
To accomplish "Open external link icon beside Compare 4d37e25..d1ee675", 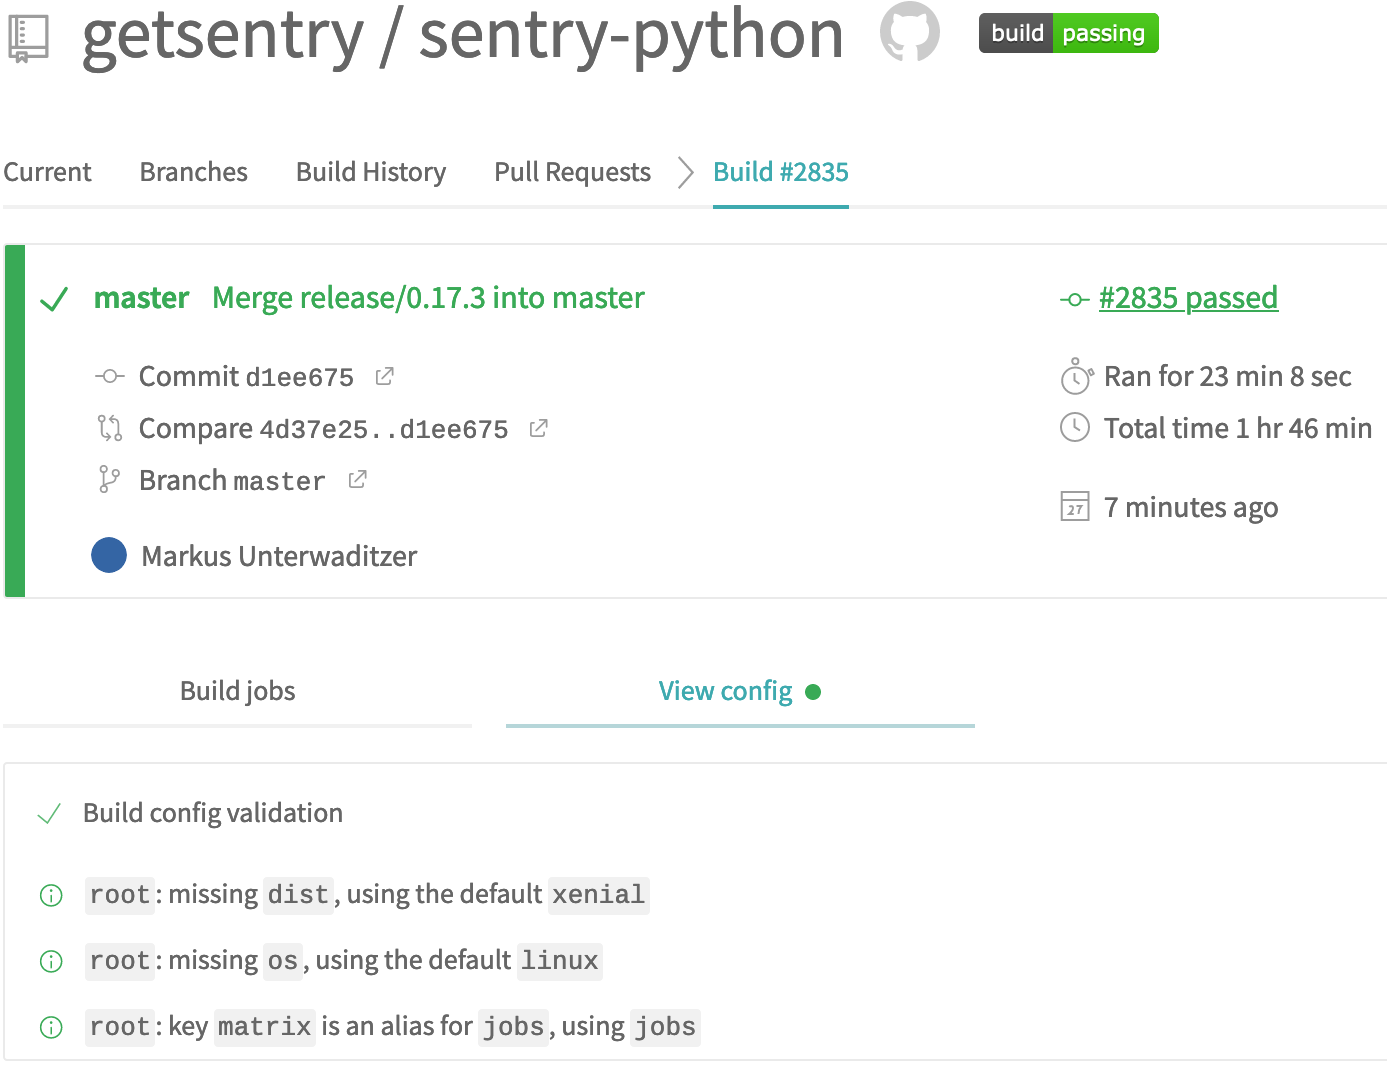I will 538,428.
